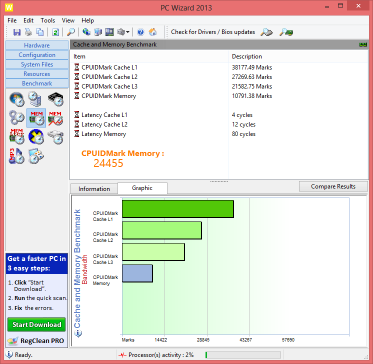Click the Print toolbar icon

[29, 32]
